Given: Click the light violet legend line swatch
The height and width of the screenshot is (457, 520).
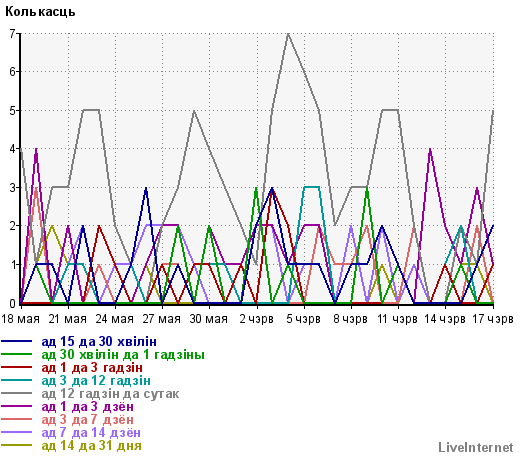Looking at the screenshot, I should [x=17, y=432].
